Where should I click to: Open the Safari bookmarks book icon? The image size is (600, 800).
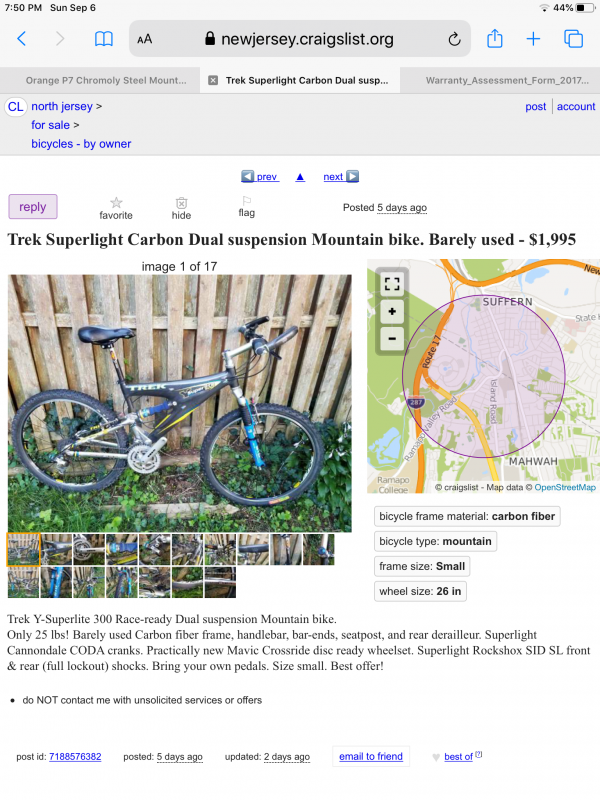(x=104, y=39)
